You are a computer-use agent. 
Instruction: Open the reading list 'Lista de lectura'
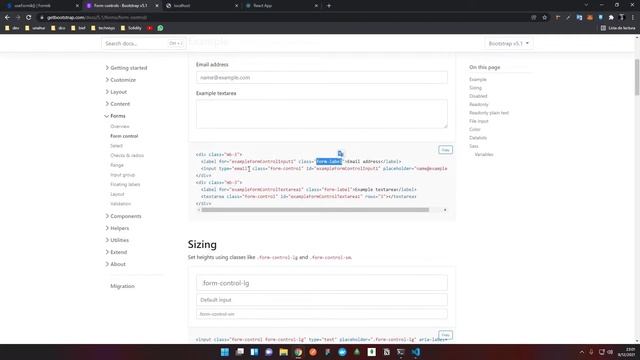coord(618,28)
